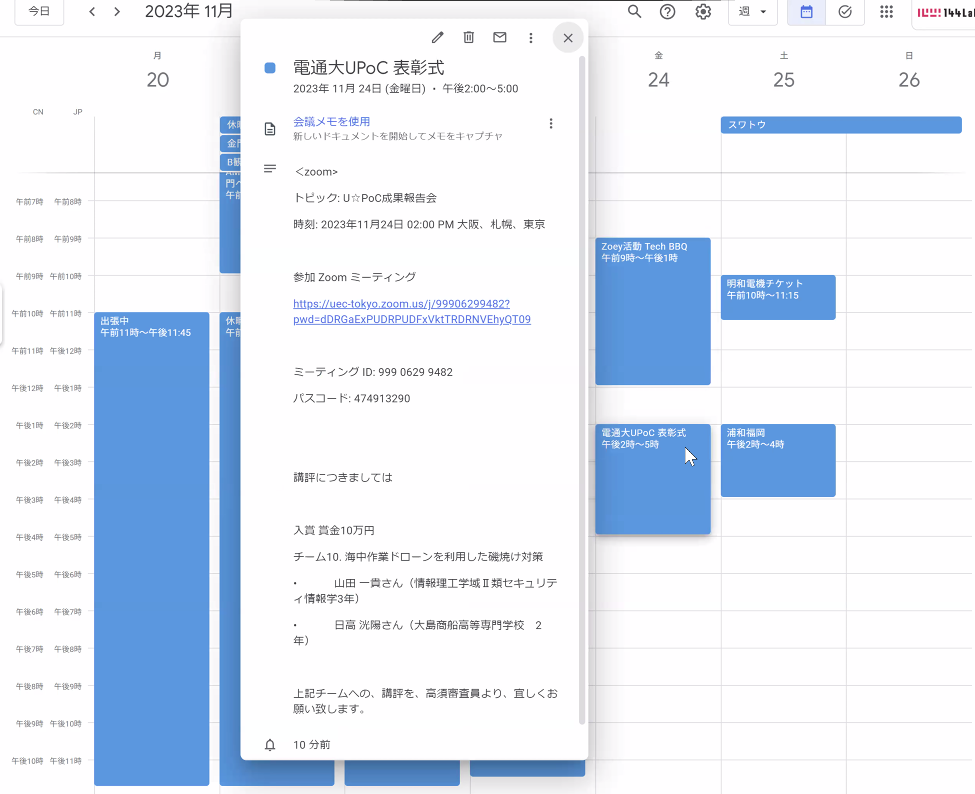The height and width of the screenshot is (794, 975).
Task: Open the 明和電機チケット event
Action: tap(778, 297)
